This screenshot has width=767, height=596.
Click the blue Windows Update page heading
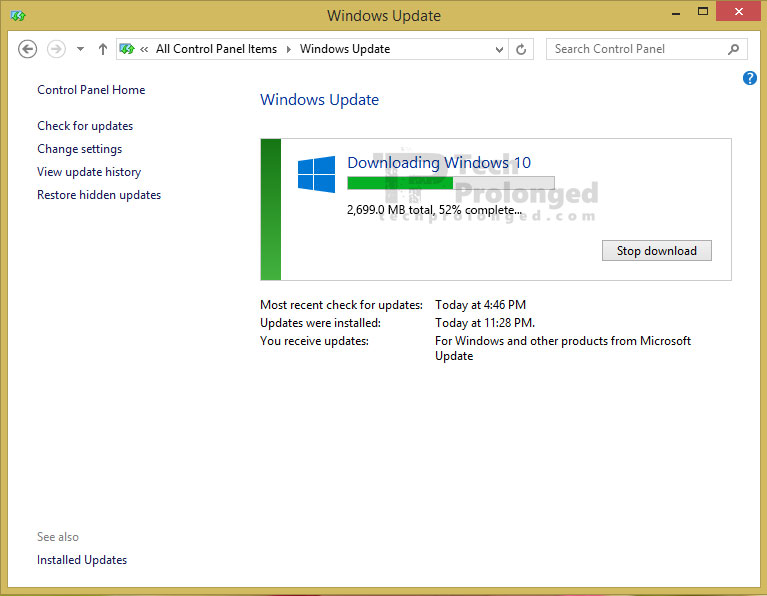(x=319, y=100)
